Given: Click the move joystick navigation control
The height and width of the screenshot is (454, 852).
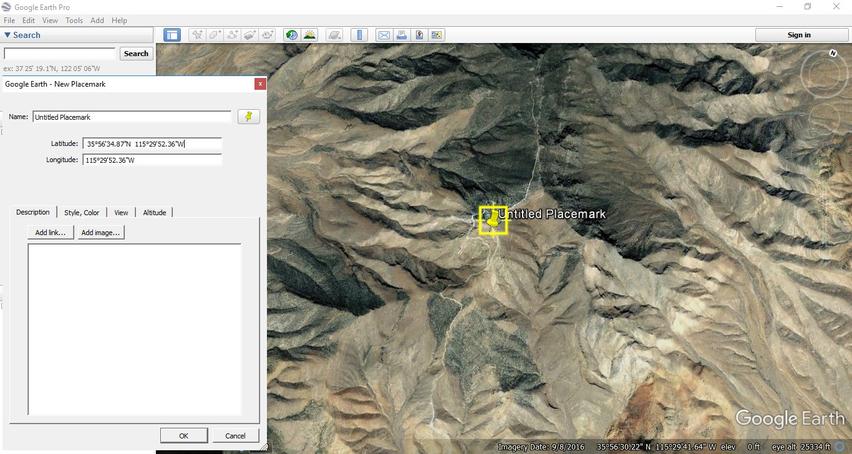Looking at the screenshot, I should point(824,118).
